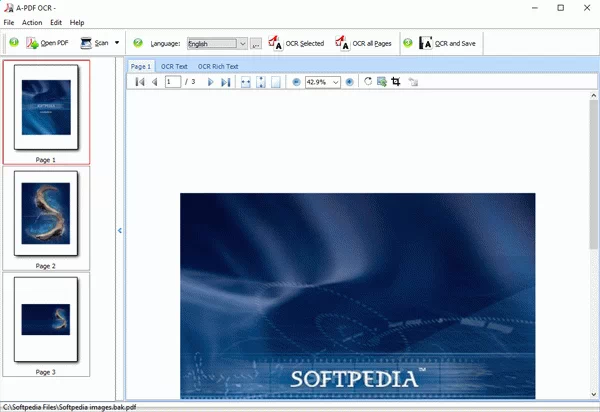Click the preview scroll down arrow
600x412 pixels.
(x=593, y=394)
